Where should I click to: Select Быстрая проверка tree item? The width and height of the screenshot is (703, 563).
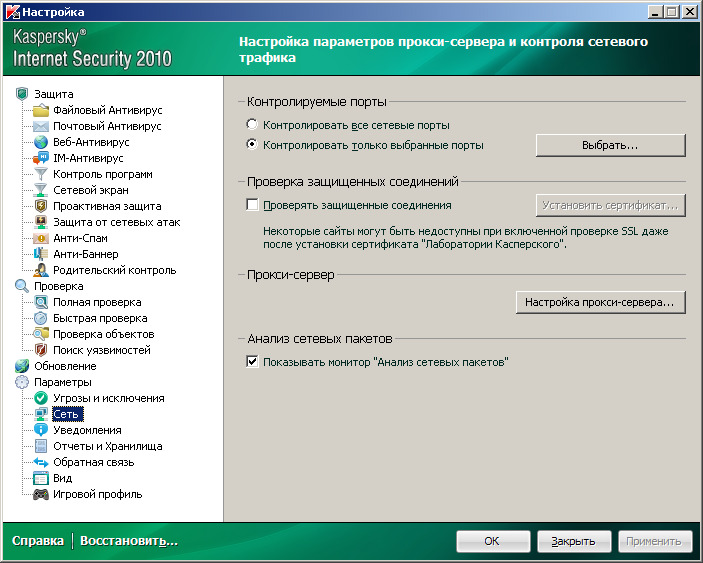100,318
